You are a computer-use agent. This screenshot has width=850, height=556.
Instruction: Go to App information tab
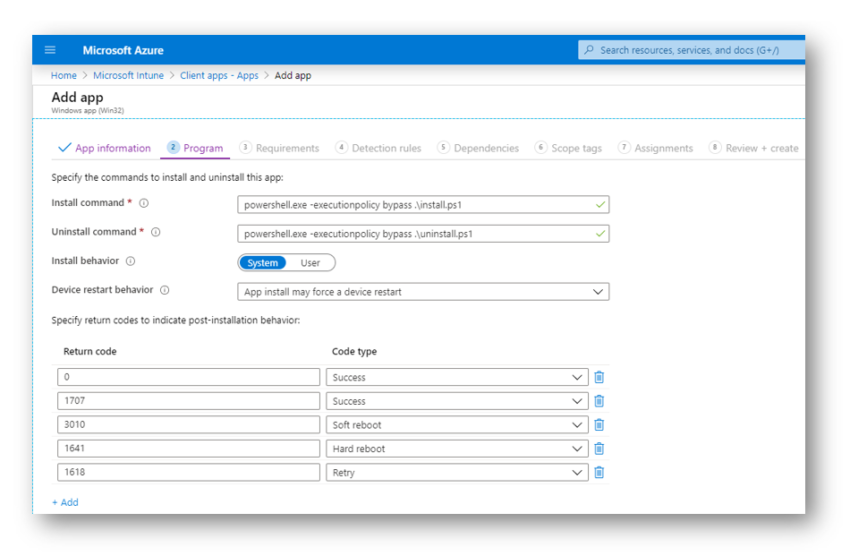pos(105,148)
